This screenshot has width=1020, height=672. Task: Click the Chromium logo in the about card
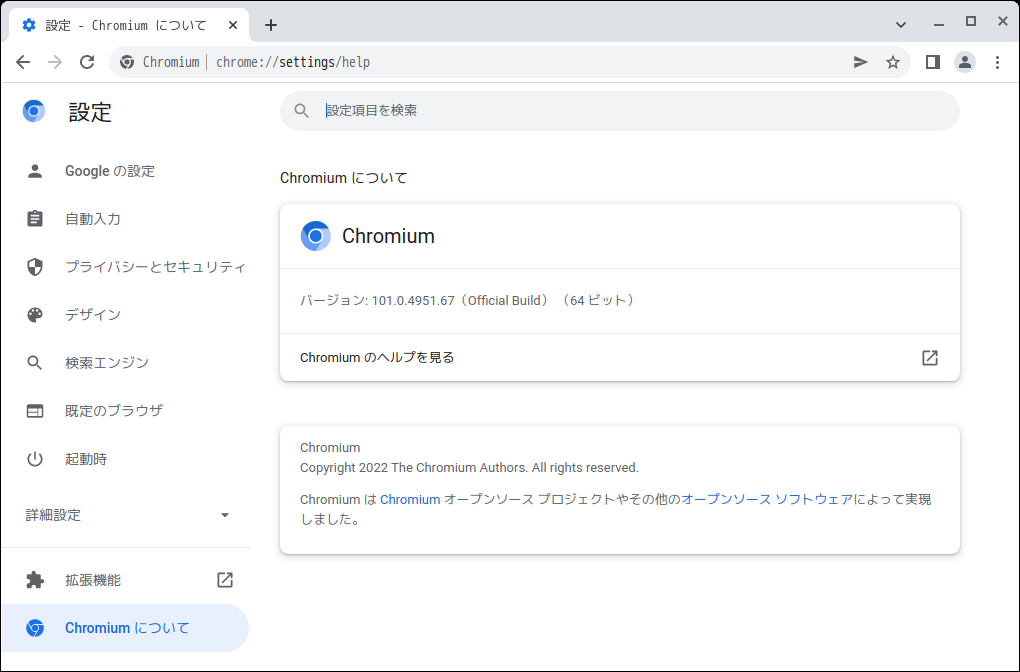coord(315,236)
